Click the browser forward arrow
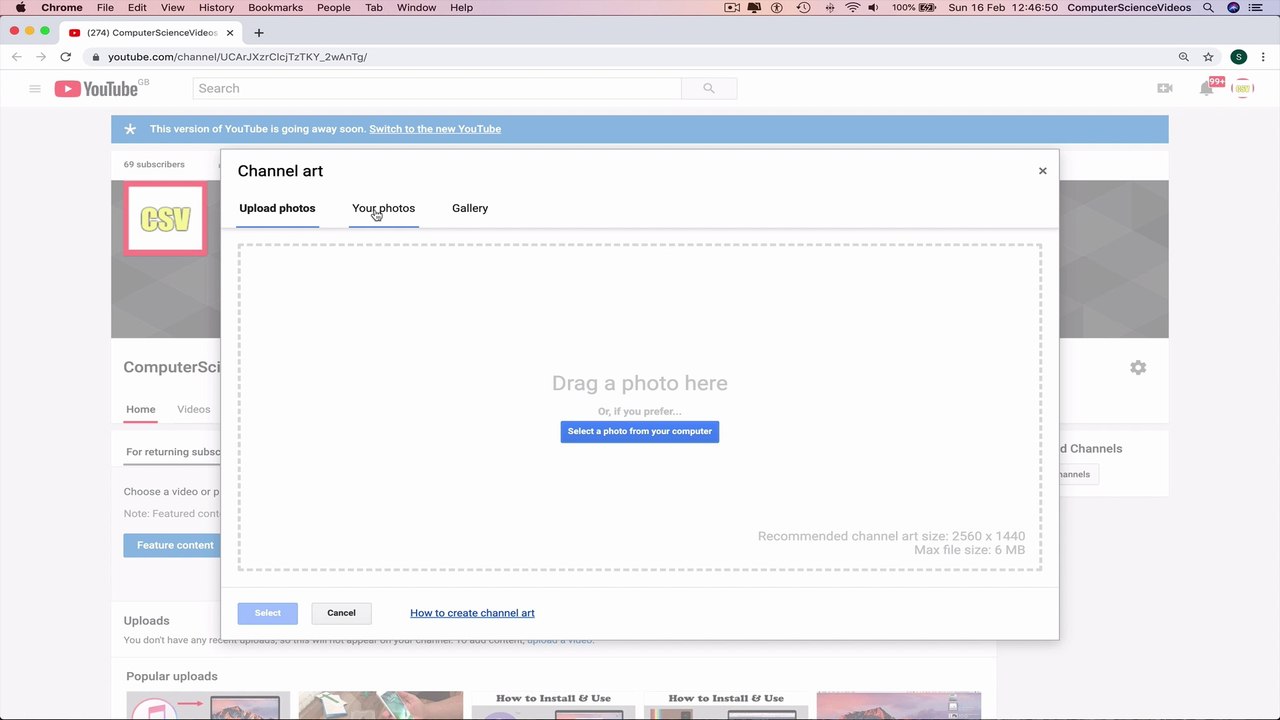 [41, 57]
